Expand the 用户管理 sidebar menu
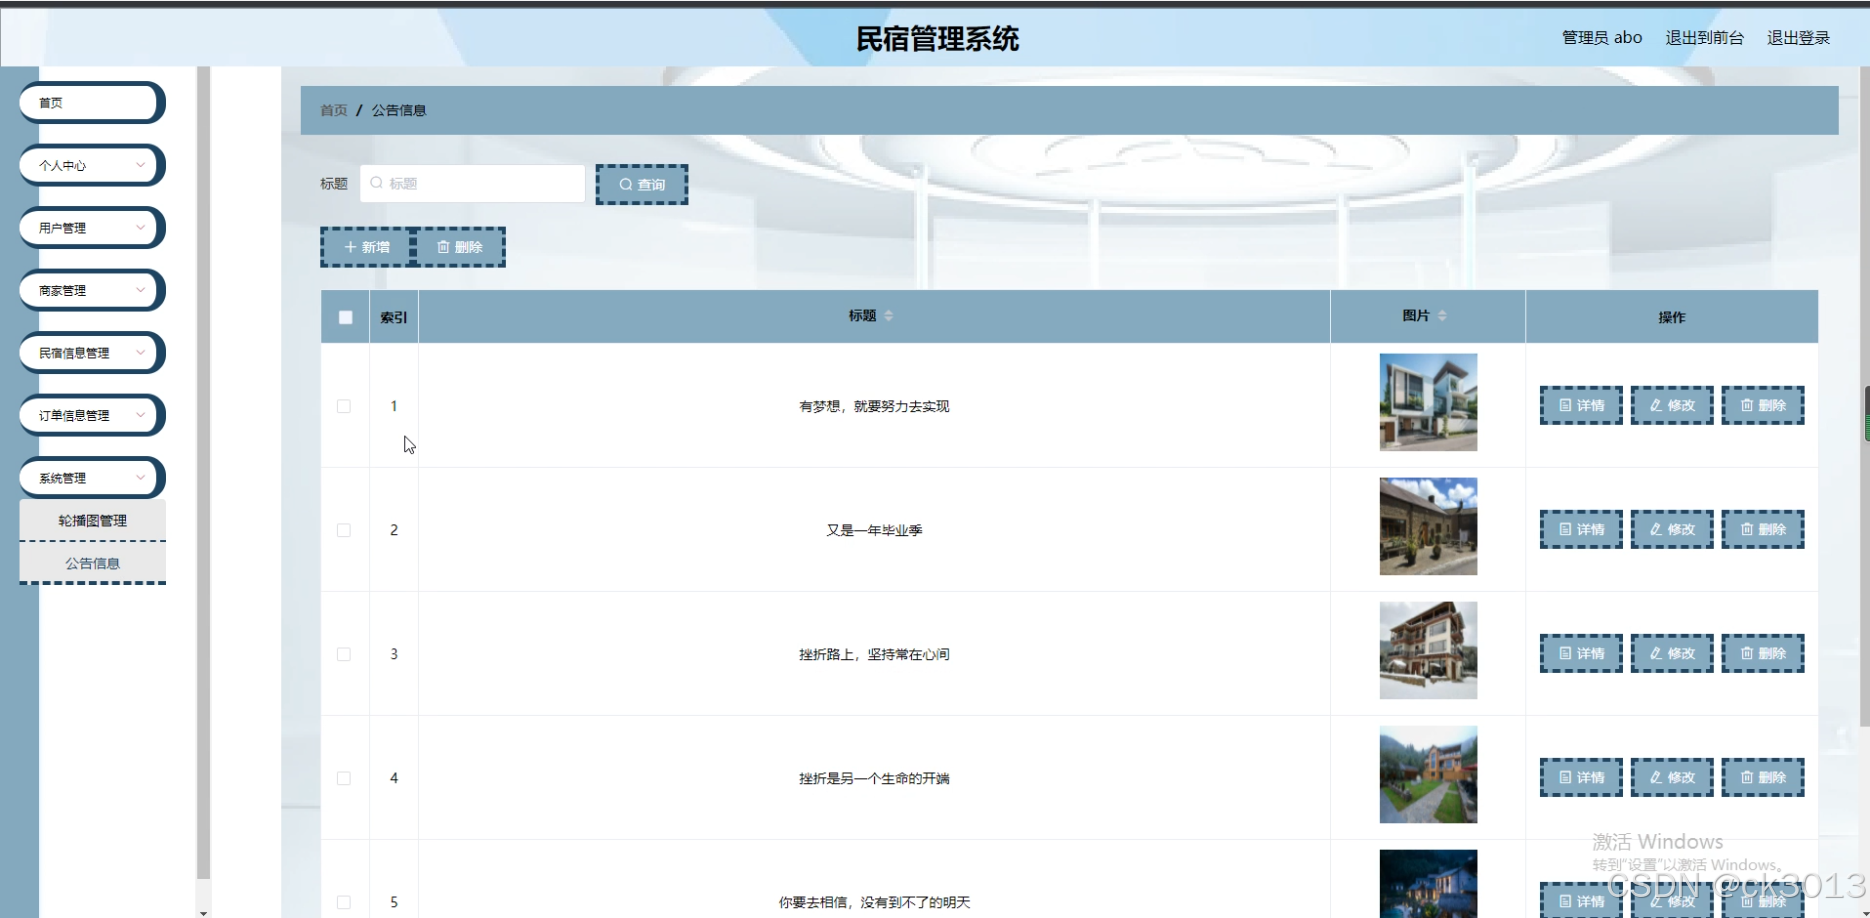1870x918 pixels. point(92,228)
